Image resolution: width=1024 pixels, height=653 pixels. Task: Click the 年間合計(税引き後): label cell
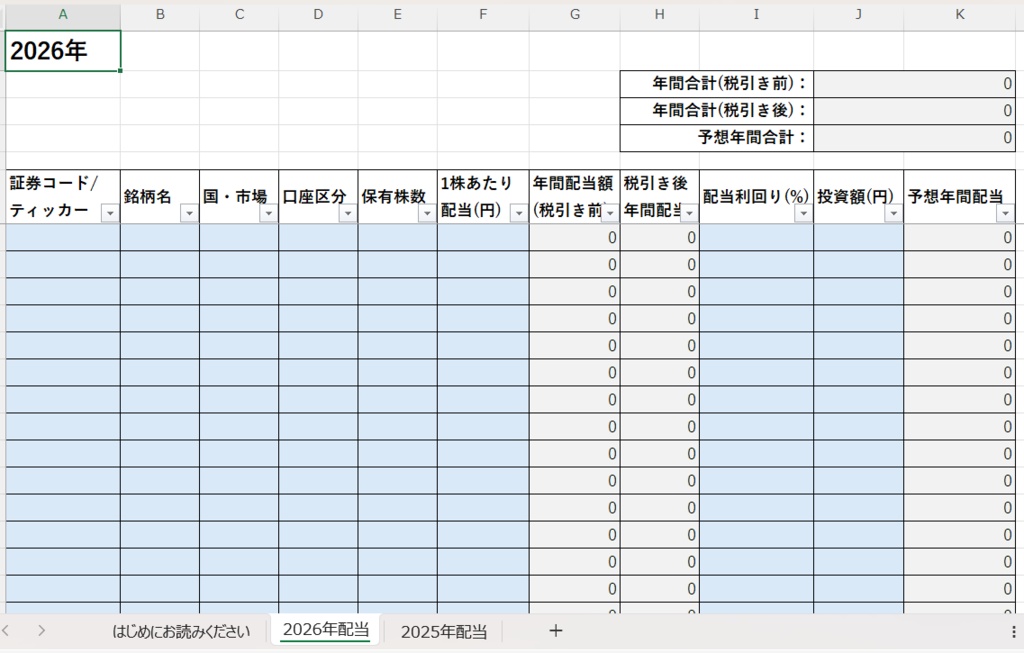(x=716, y=110)
